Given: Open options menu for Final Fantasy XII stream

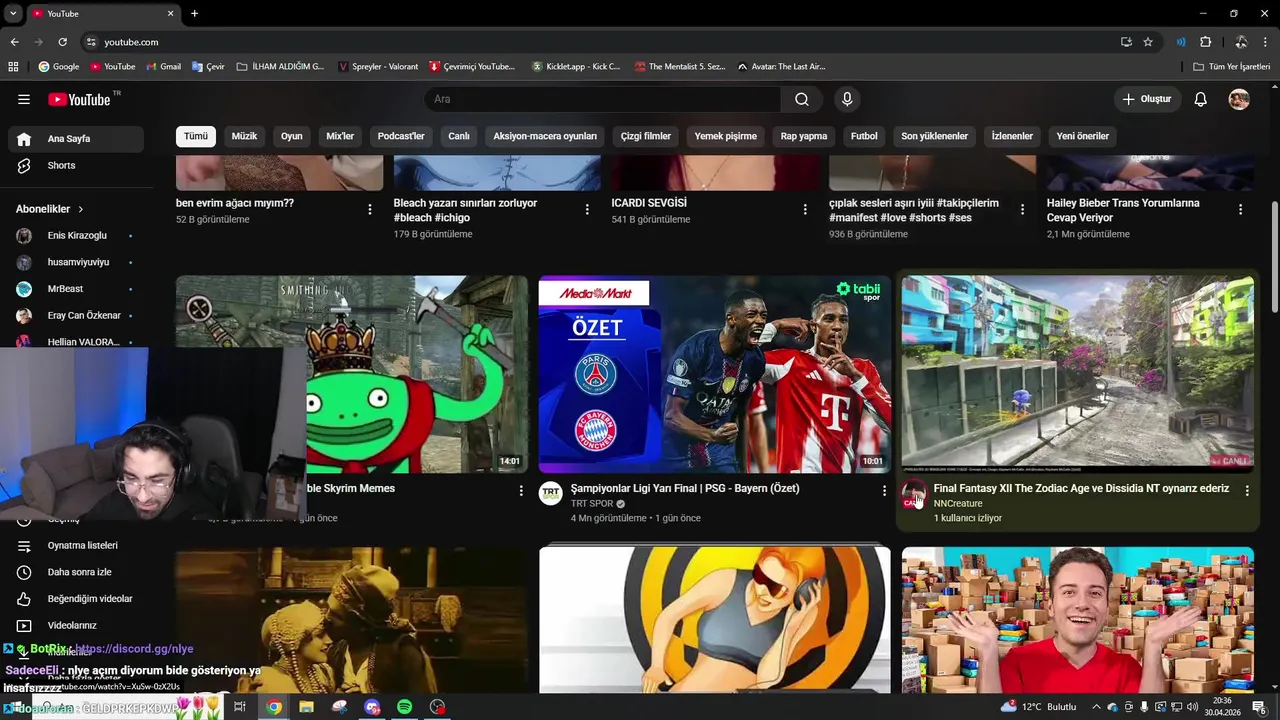Looking at the screenshot, I should (1247, 490).
